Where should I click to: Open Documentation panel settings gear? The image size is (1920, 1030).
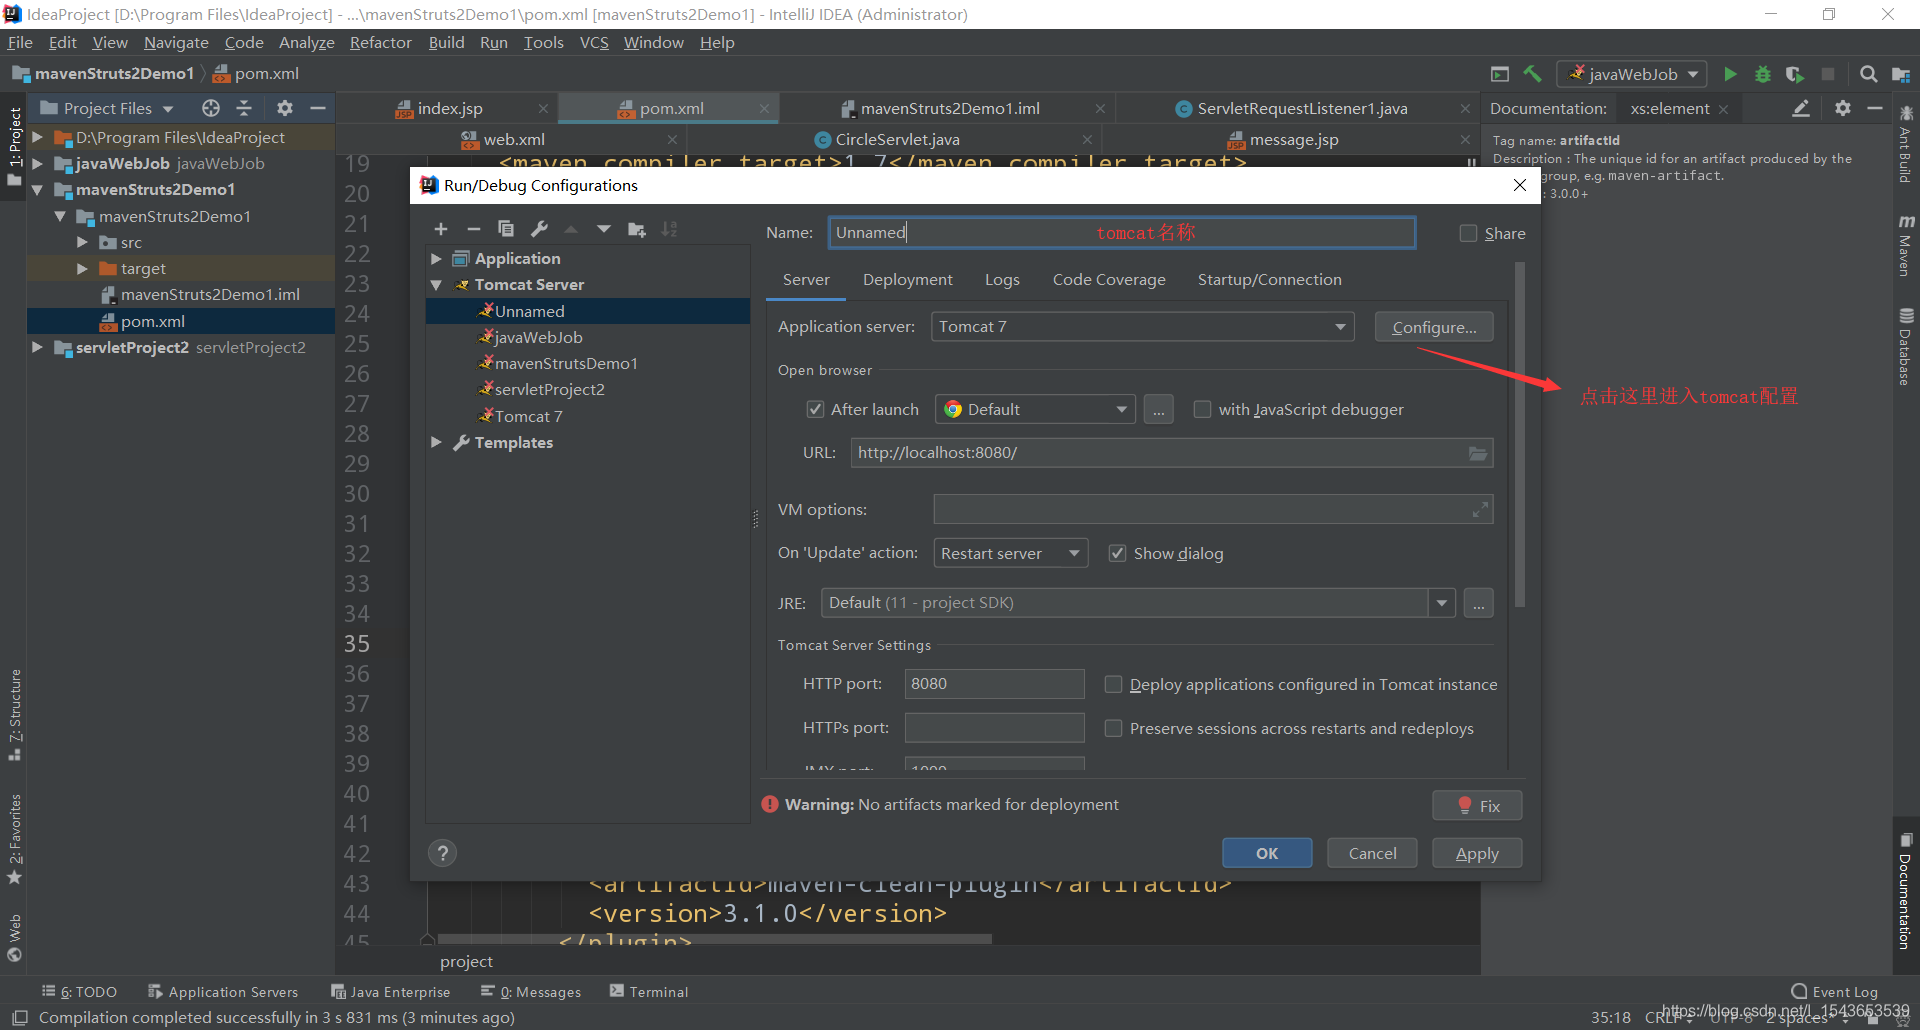pos(1843,108)
